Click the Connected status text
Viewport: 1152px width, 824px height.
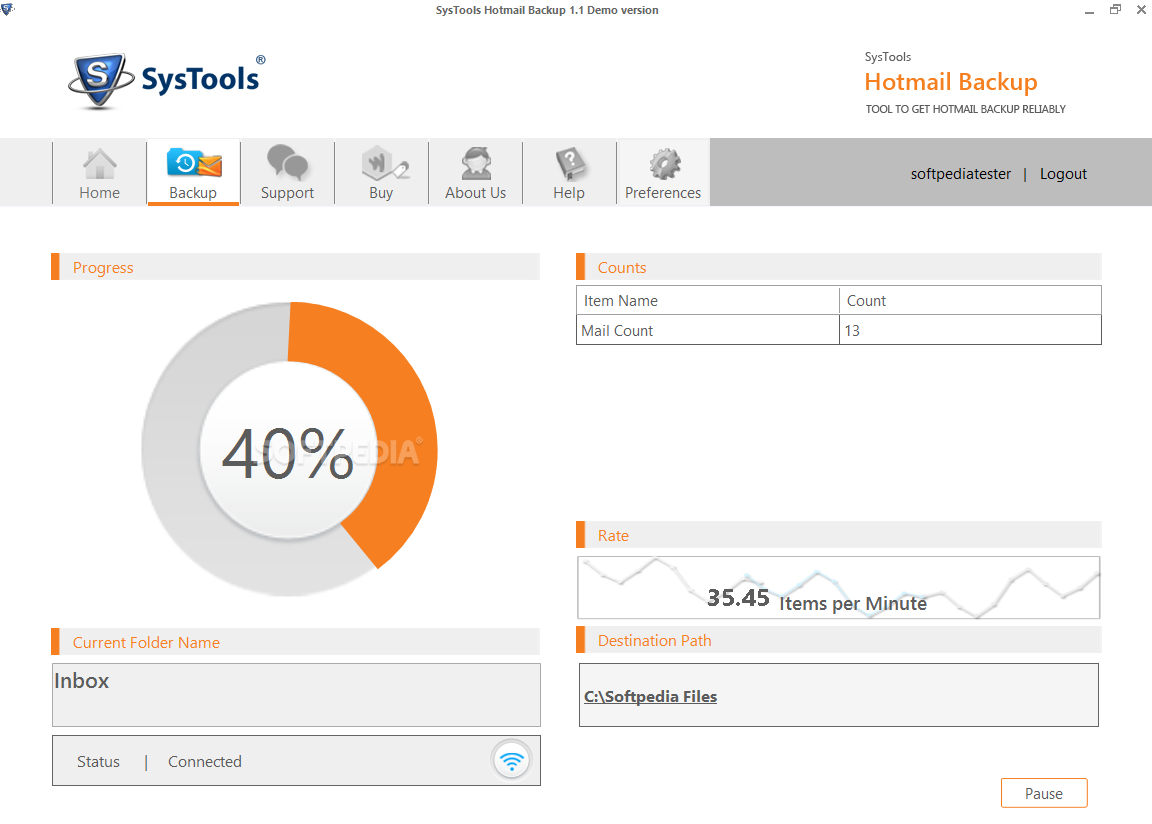pos(204,762)
